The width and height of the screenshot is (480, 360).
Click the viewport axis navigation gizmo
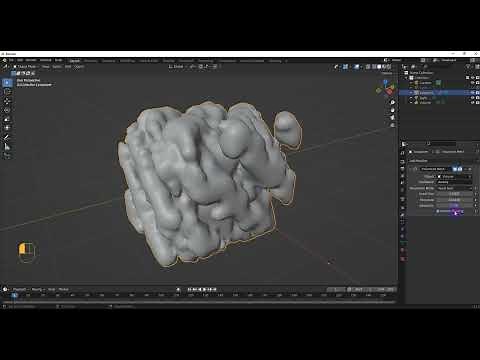[386, 87]
